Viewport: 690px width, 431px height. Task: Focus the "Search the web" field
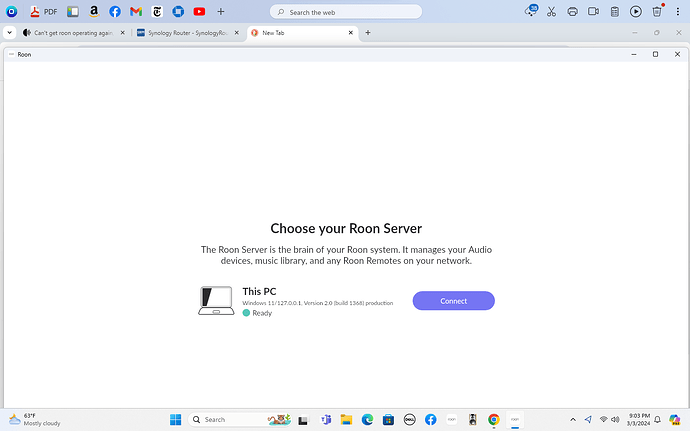tap(346, 12)
